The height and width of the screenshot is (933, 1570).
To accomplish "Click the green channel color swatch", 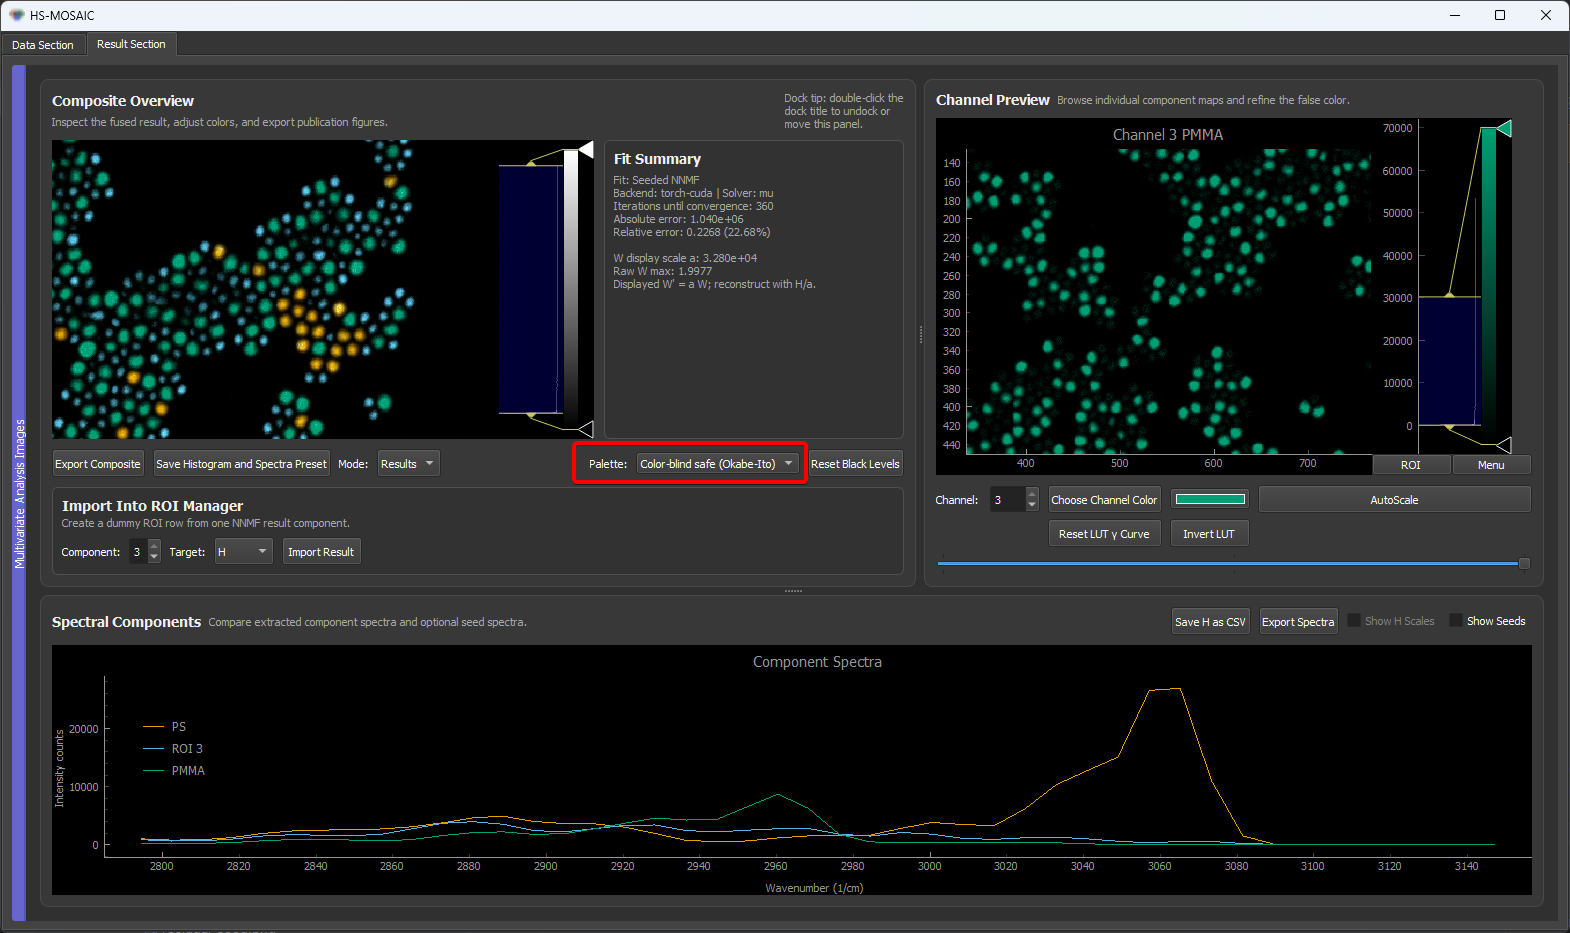I will (x=1209, y=499).
